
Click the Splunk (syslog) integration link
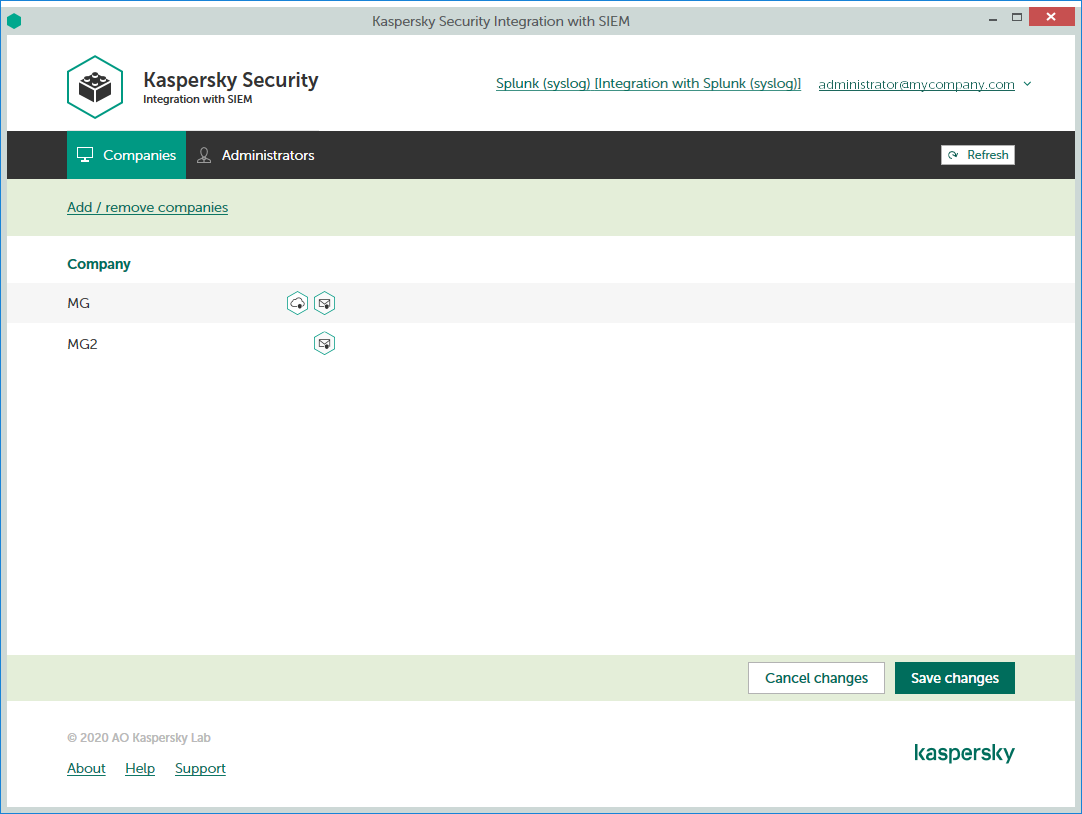tap(648, 83)
